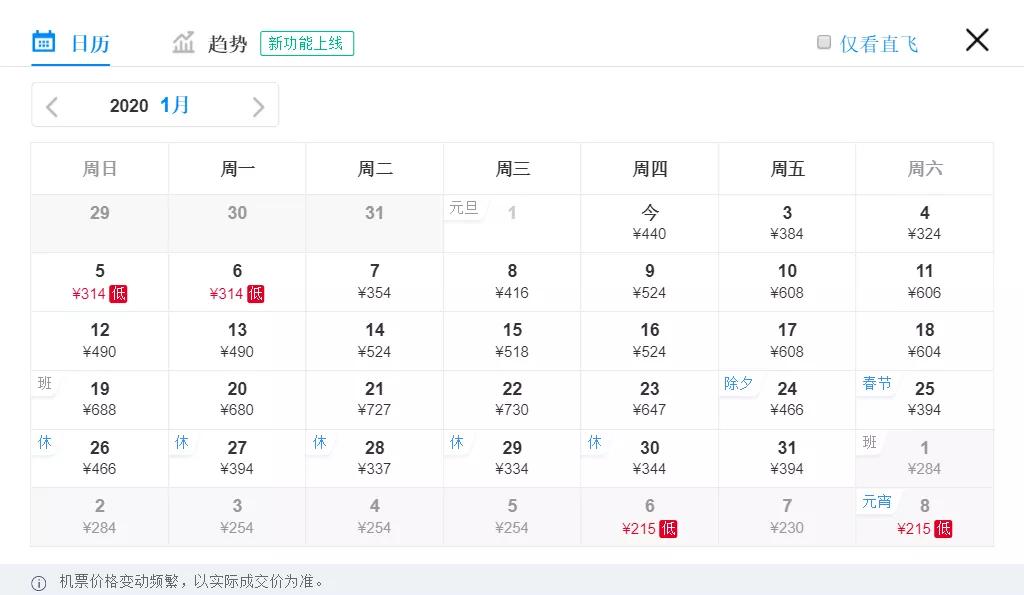Click the trend chart icon
1024x595 pixels.
[x=183, y=42]
